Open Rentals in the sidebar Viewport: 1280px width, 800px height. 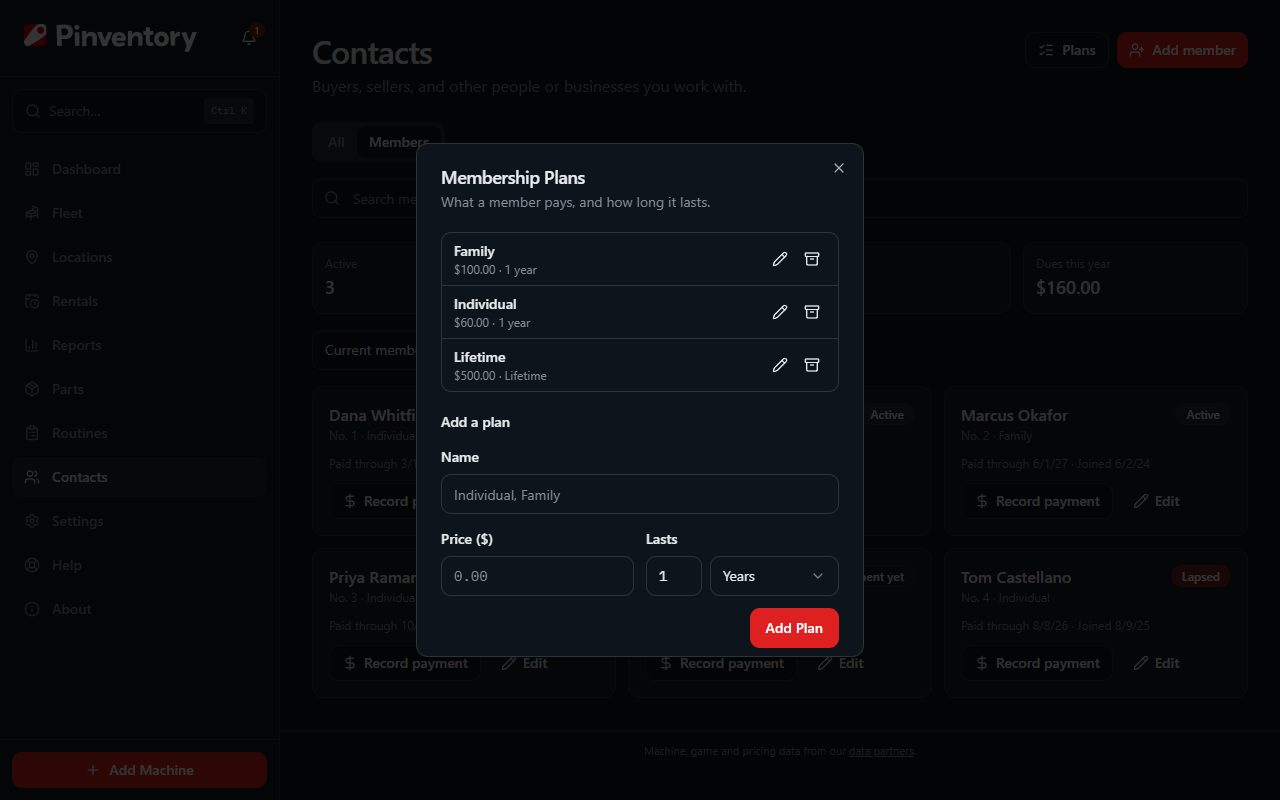point(139,301)
